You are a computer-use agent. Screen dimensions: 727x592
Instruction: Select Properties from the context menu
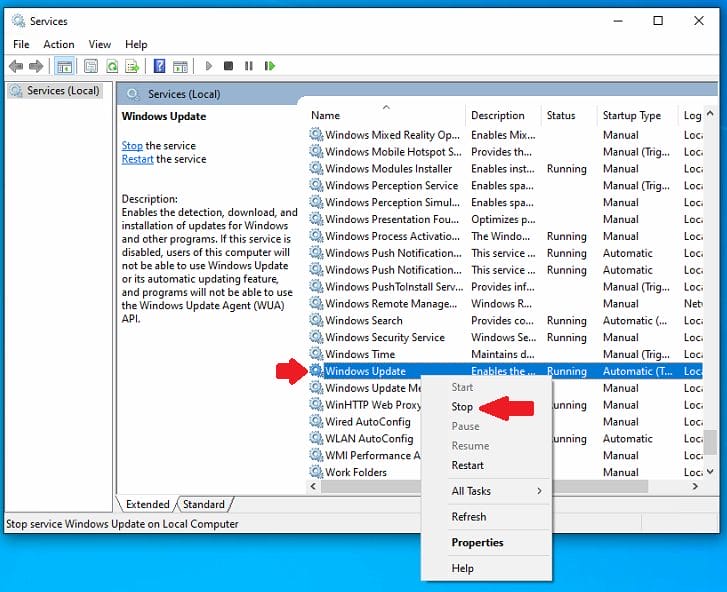click(x=477, y=542)
